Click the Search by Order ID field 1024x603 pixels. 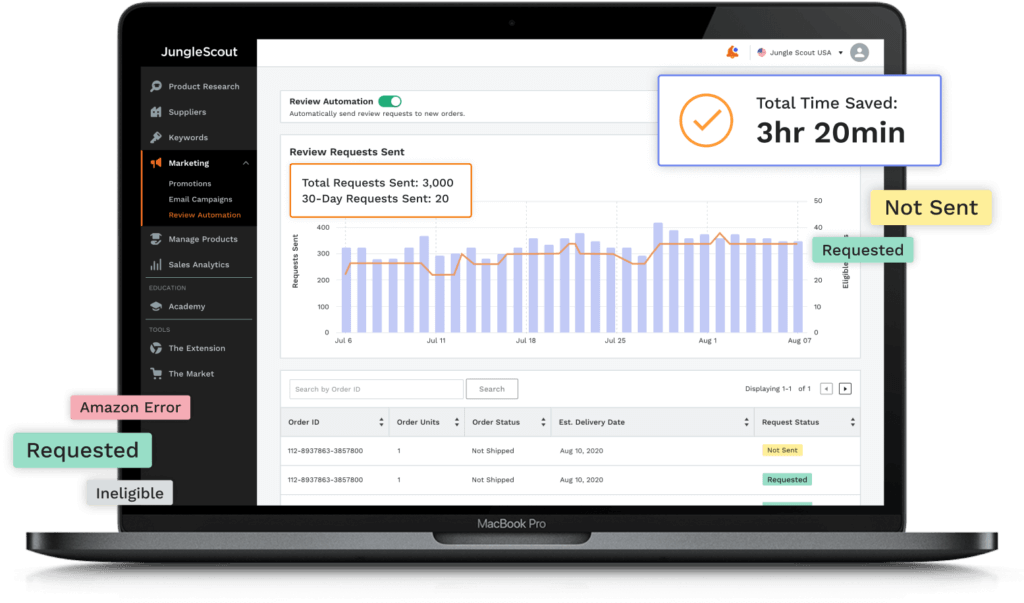(376, 389)
